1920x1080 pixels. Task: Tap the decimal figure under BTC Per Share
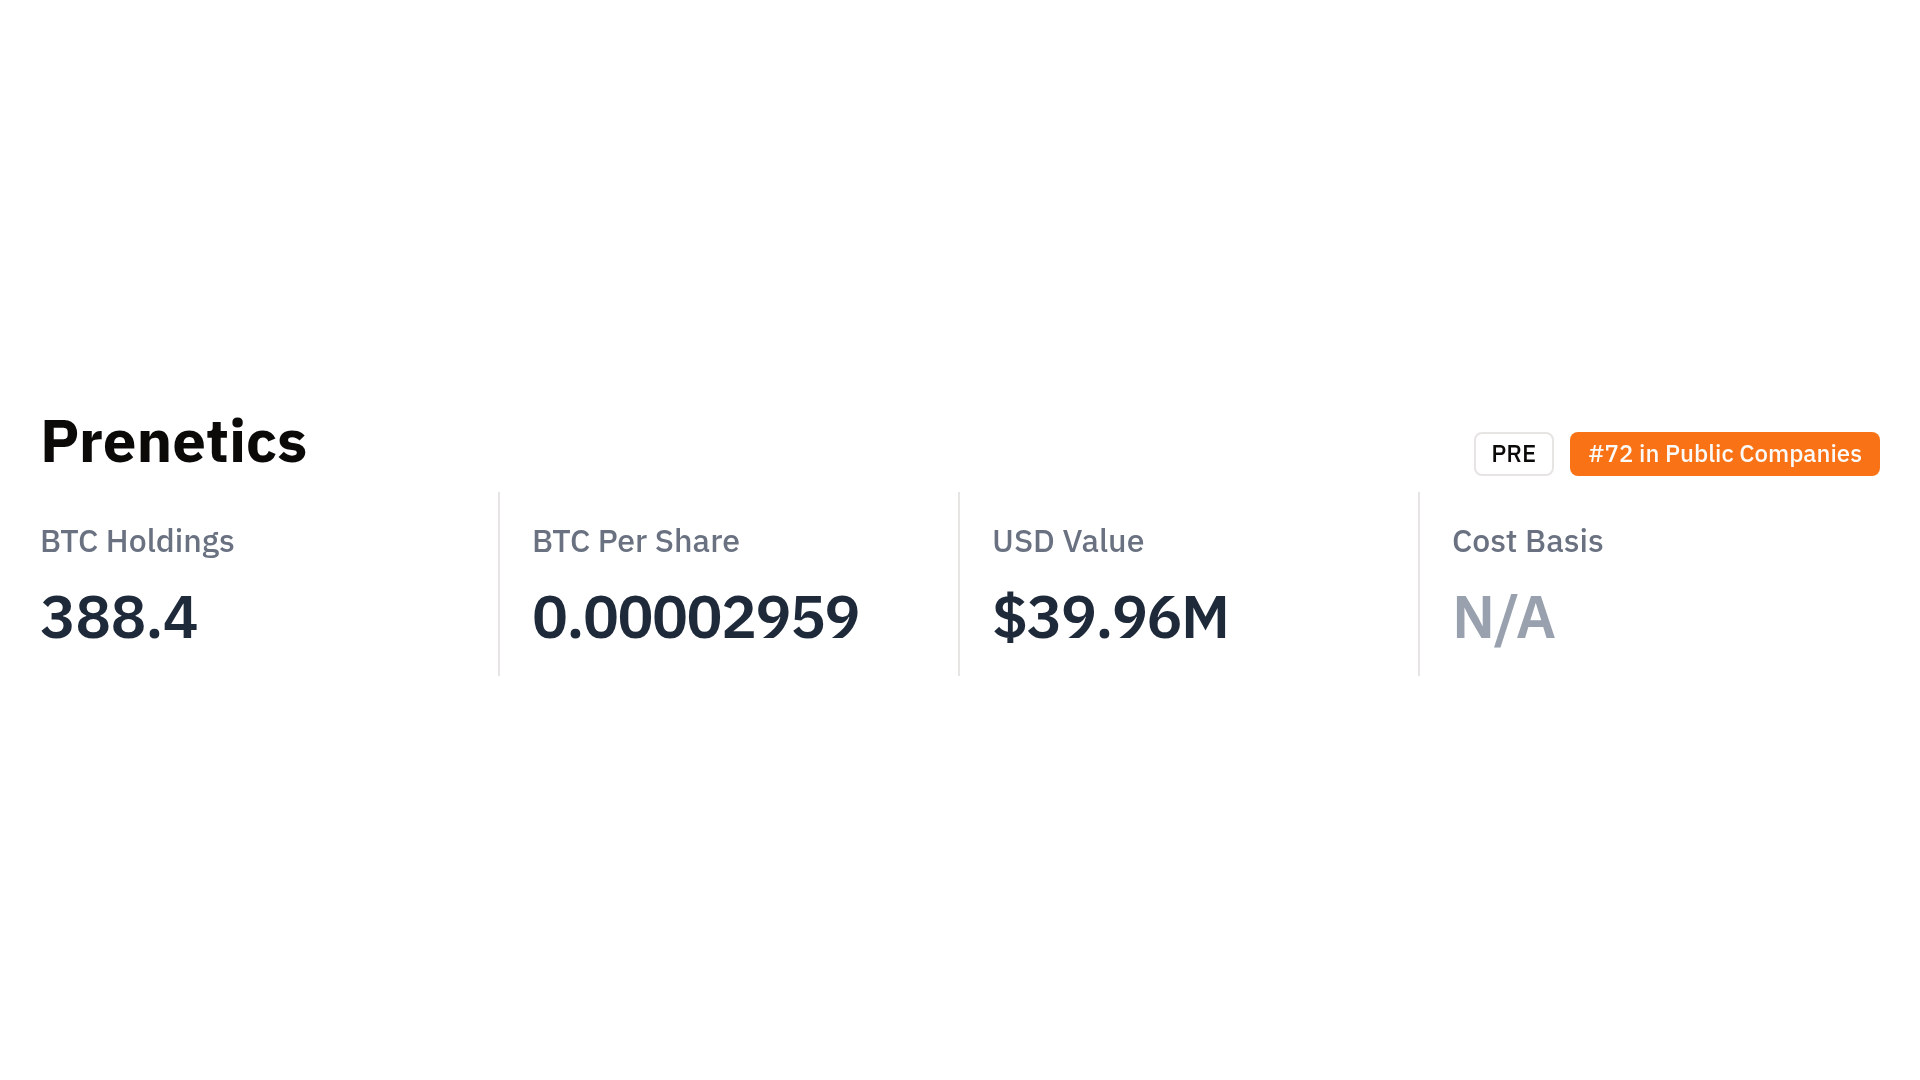point(695,617)
